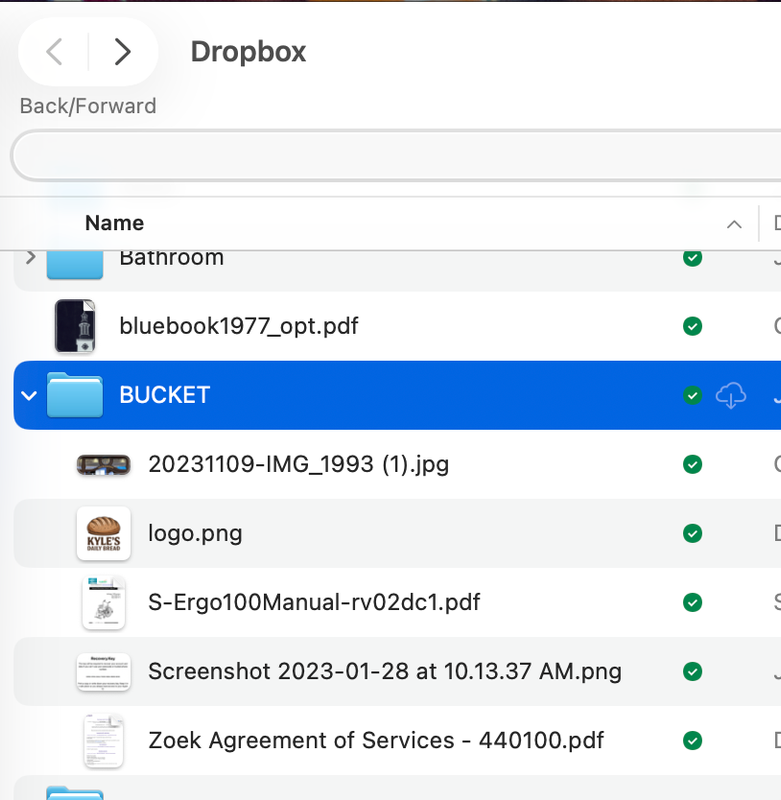Click sync status checkmark for bluebook1977_opt.pdf

click(x=692, y=326)
